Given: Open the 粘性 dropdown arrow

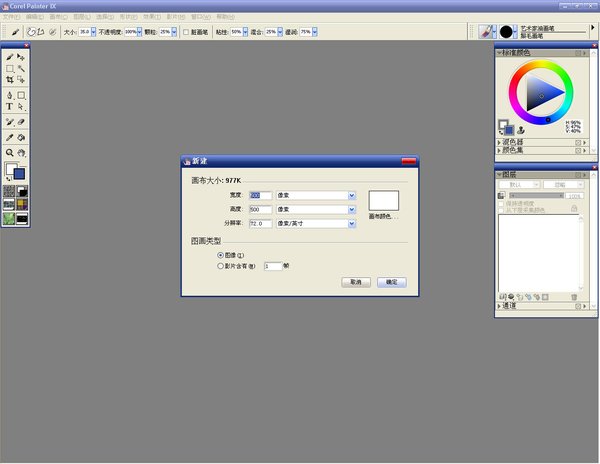Looking at the screenshot, I should click(245, 32).
